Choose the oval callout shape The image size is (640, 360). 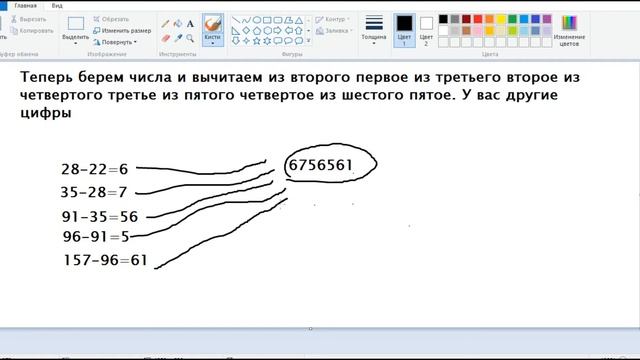pyautogui.click(x=289, y=40)
